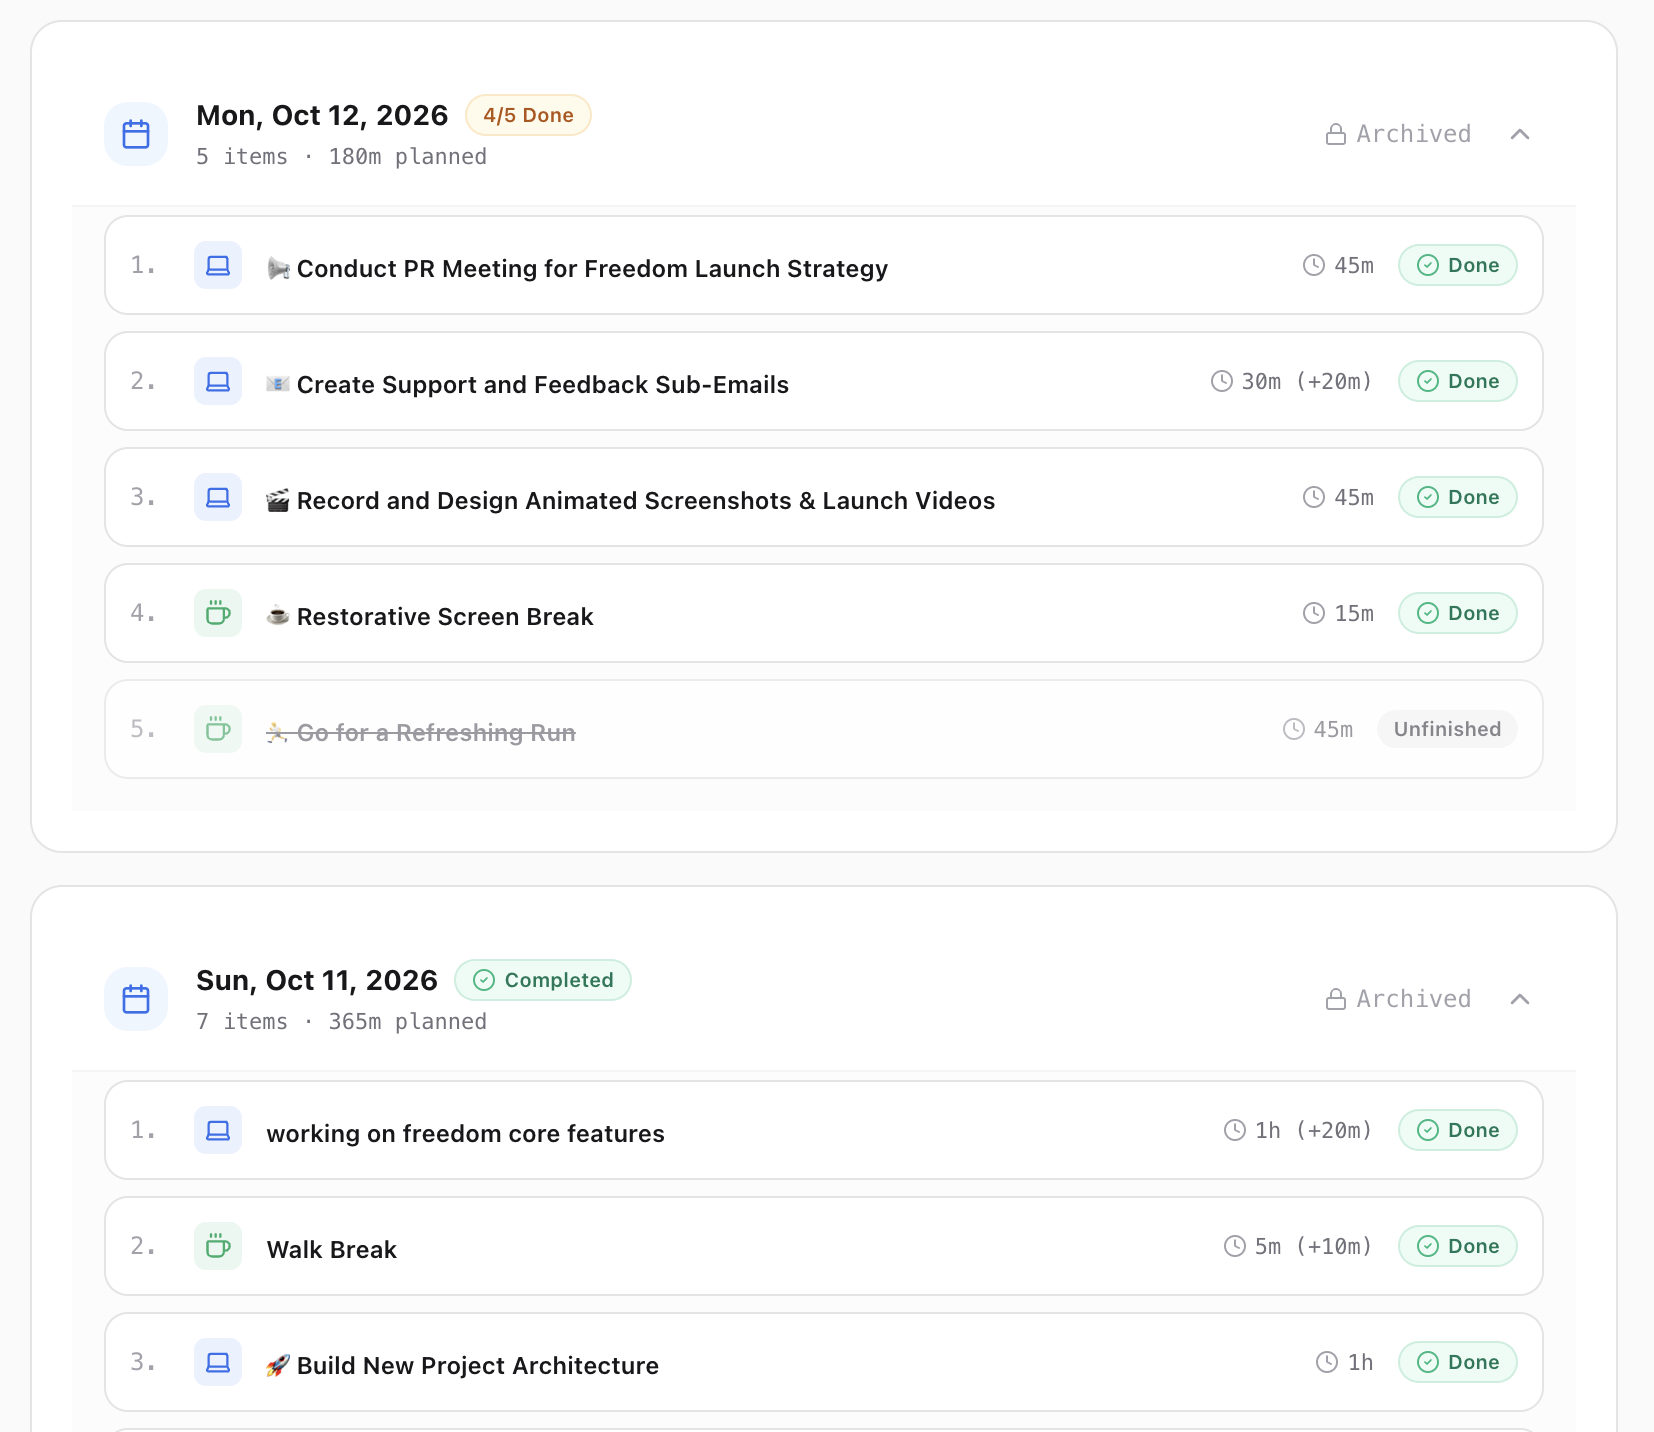Select the Restorative Screen Break title
Screen dimensions: 1654x1432
tap(430, 617)
